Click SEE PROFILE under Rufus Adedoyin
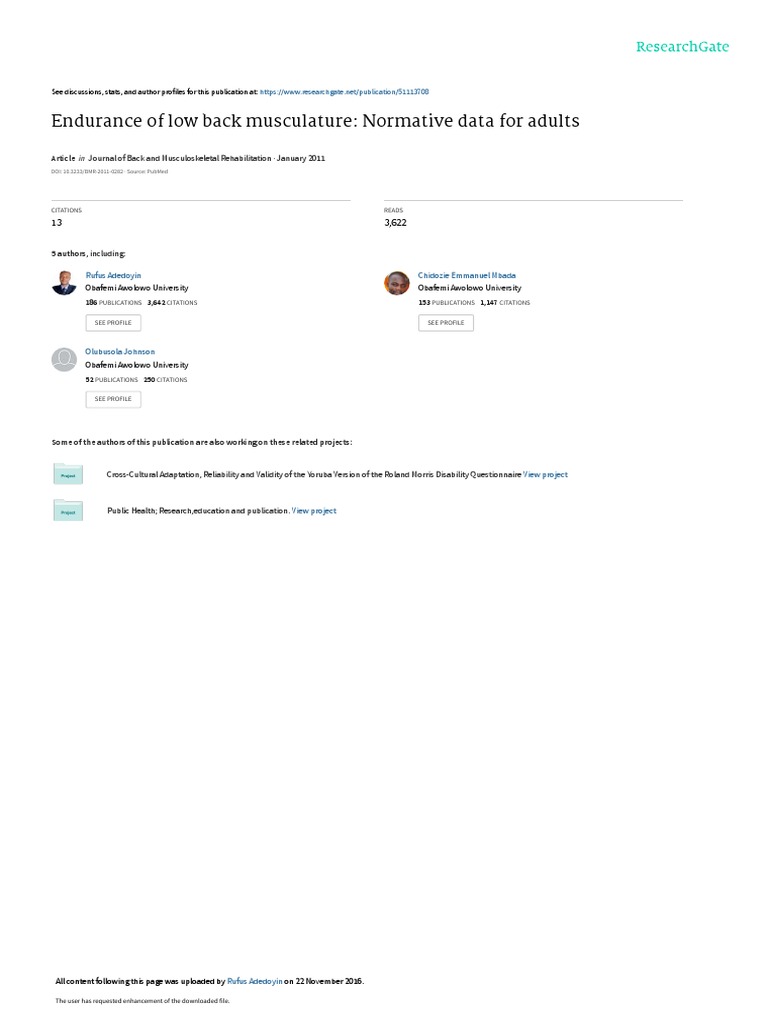The height and width of the screenshot is (1024, 768). click(x=113, y=323)
